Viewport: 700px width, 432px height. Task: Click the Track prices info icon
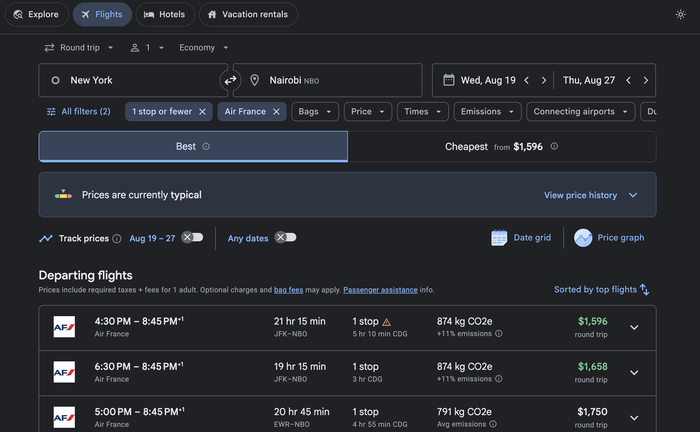point(117,239)
